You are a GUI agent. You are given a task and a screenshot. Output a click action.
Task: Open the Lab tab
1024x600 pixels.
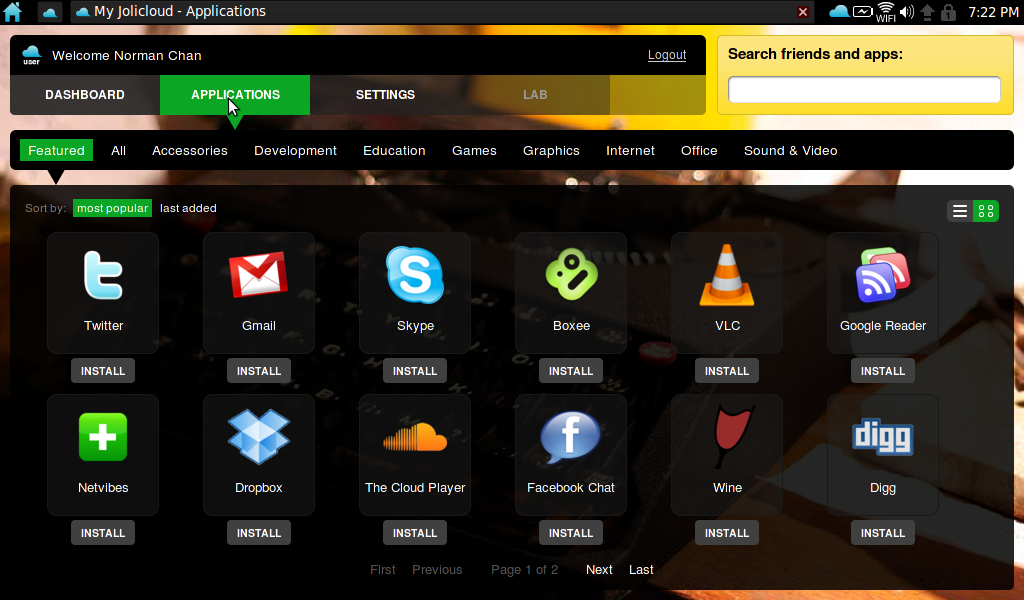pyautogui.click(x=535, y=95)
